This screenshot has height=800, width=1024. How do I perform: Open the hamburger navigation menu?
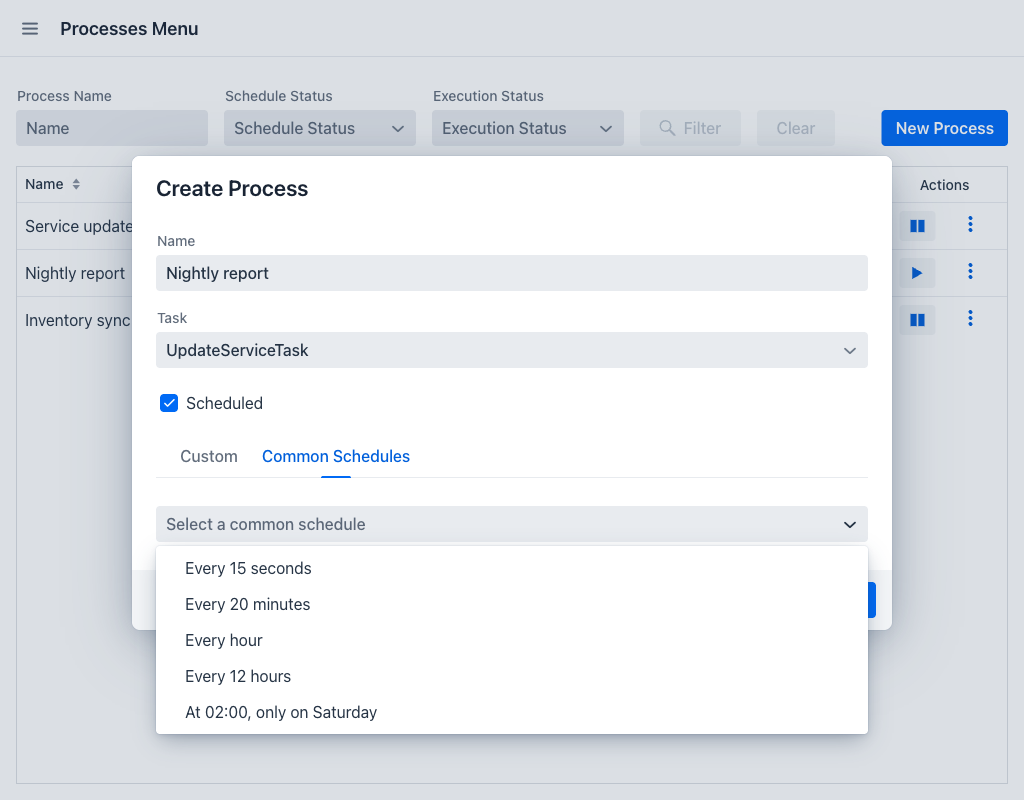(30, 29)
